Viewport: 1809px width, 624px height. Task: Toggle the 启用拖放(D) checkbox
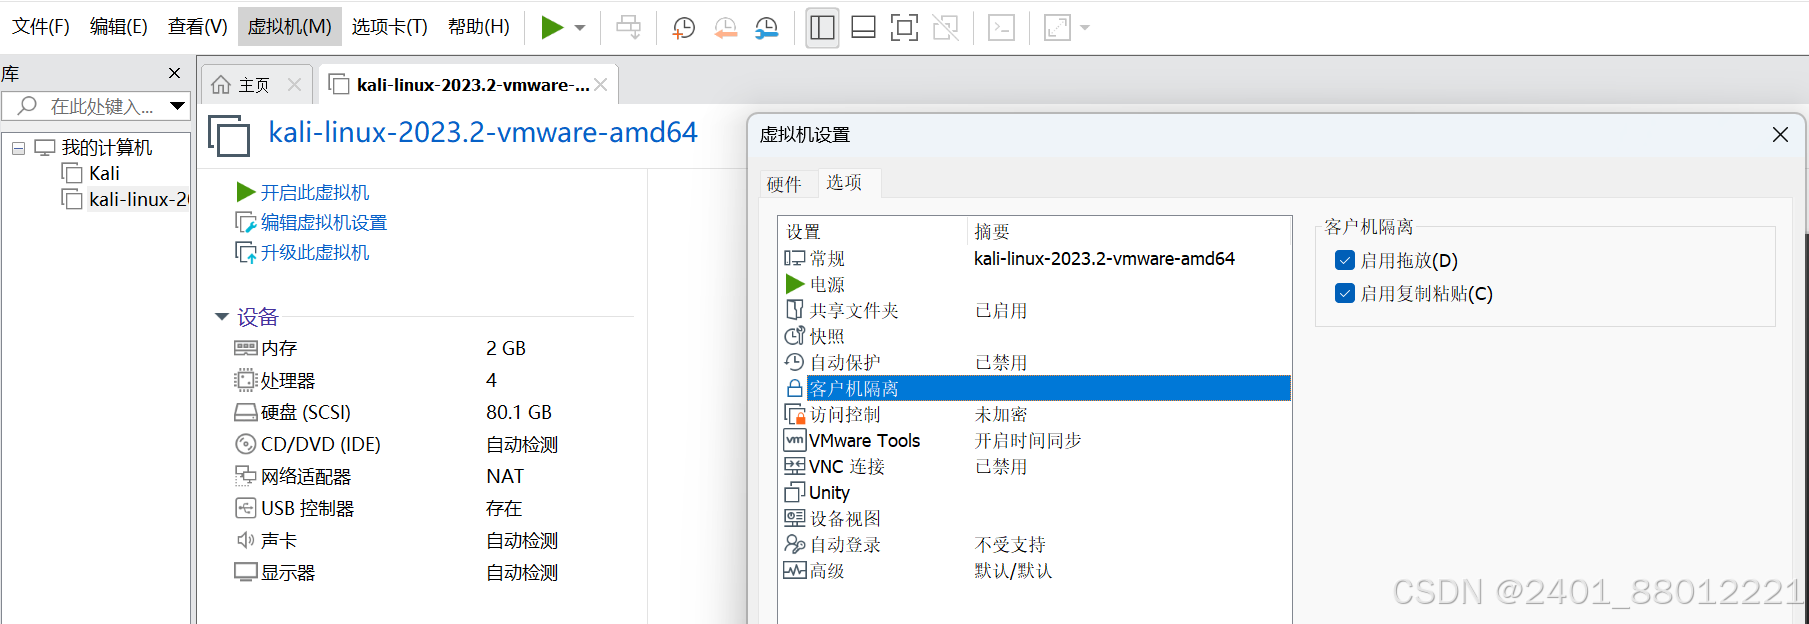tap(1345, 261)
